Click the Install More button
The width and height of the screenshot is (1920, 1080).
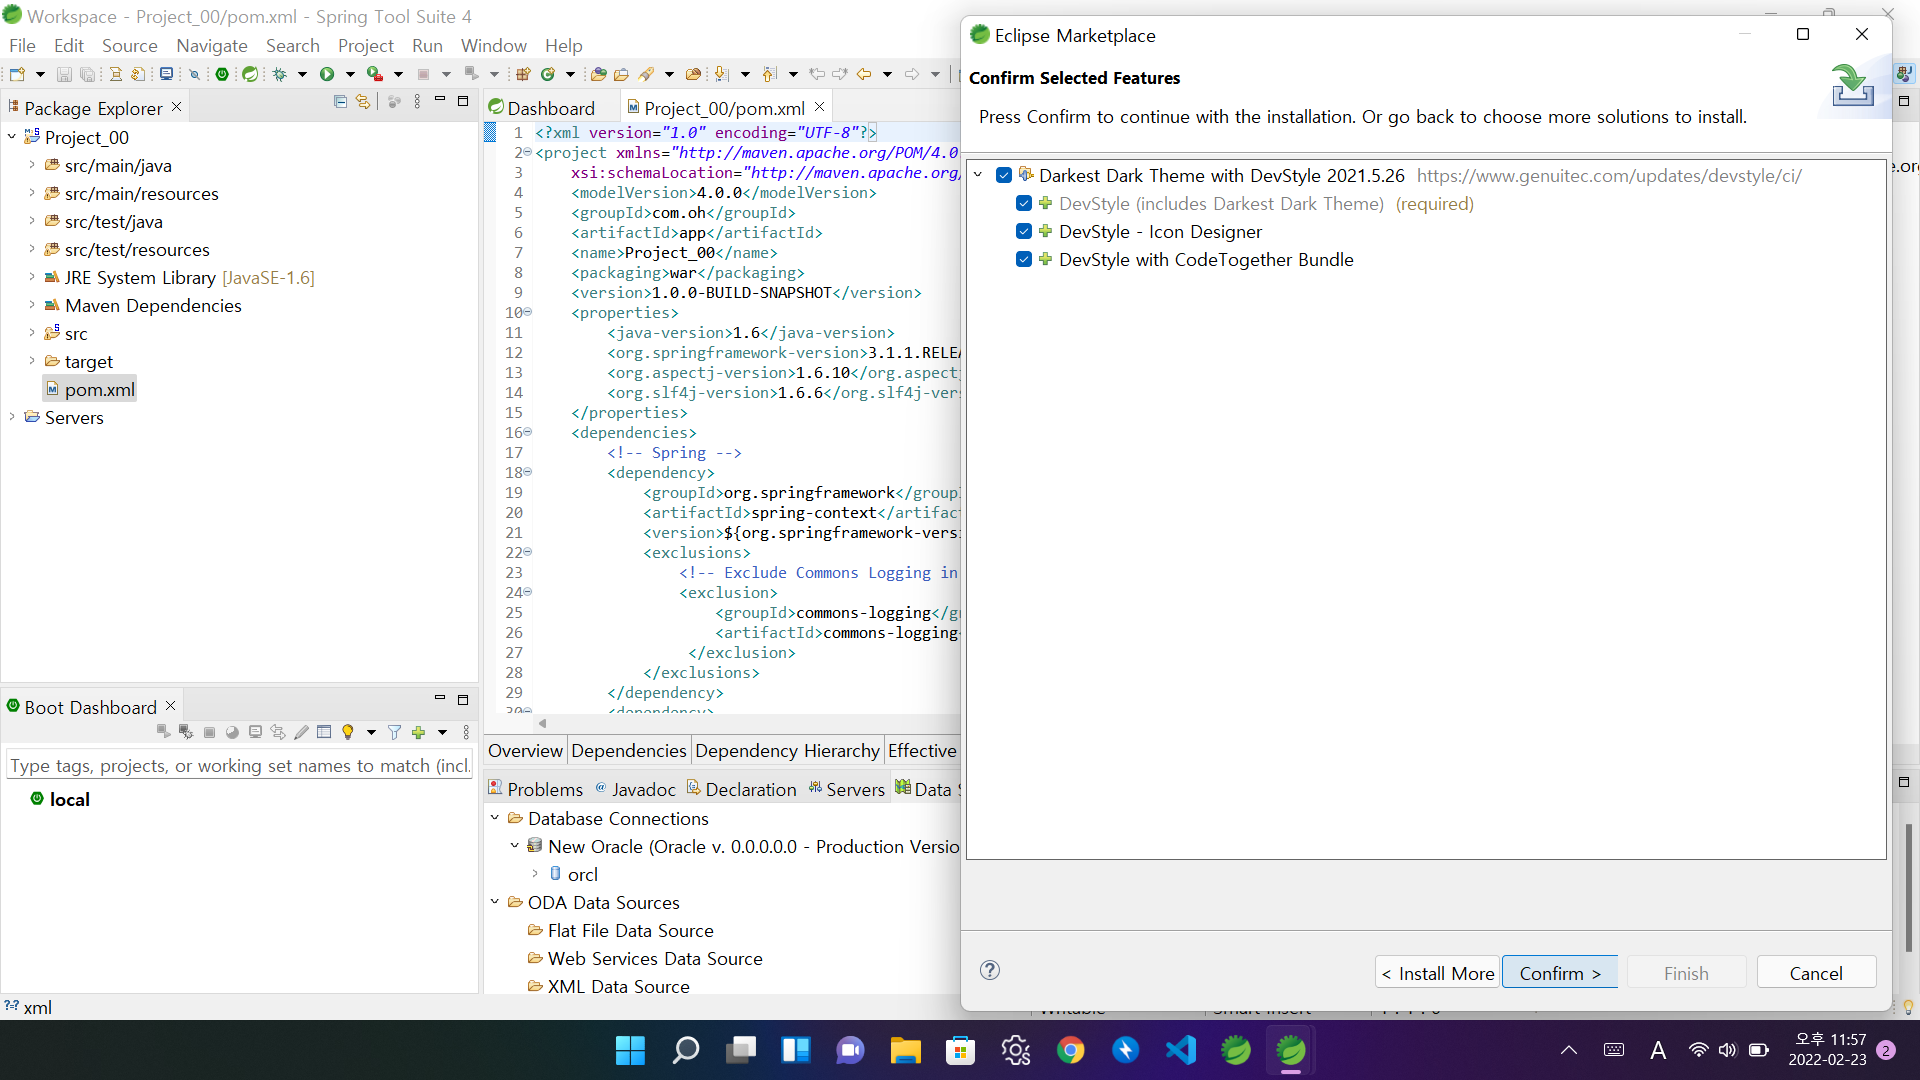pos(1437,973)
